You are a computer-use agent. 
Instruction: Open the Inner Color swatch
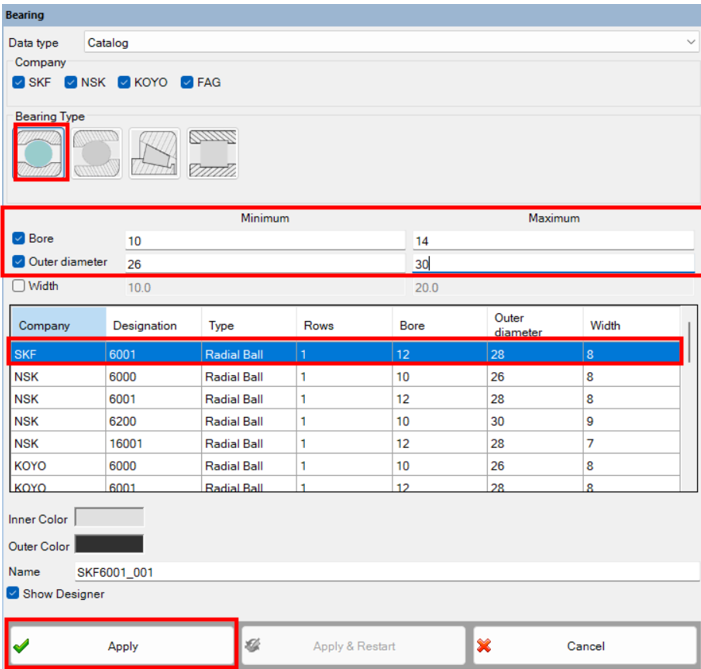point(109,517)
